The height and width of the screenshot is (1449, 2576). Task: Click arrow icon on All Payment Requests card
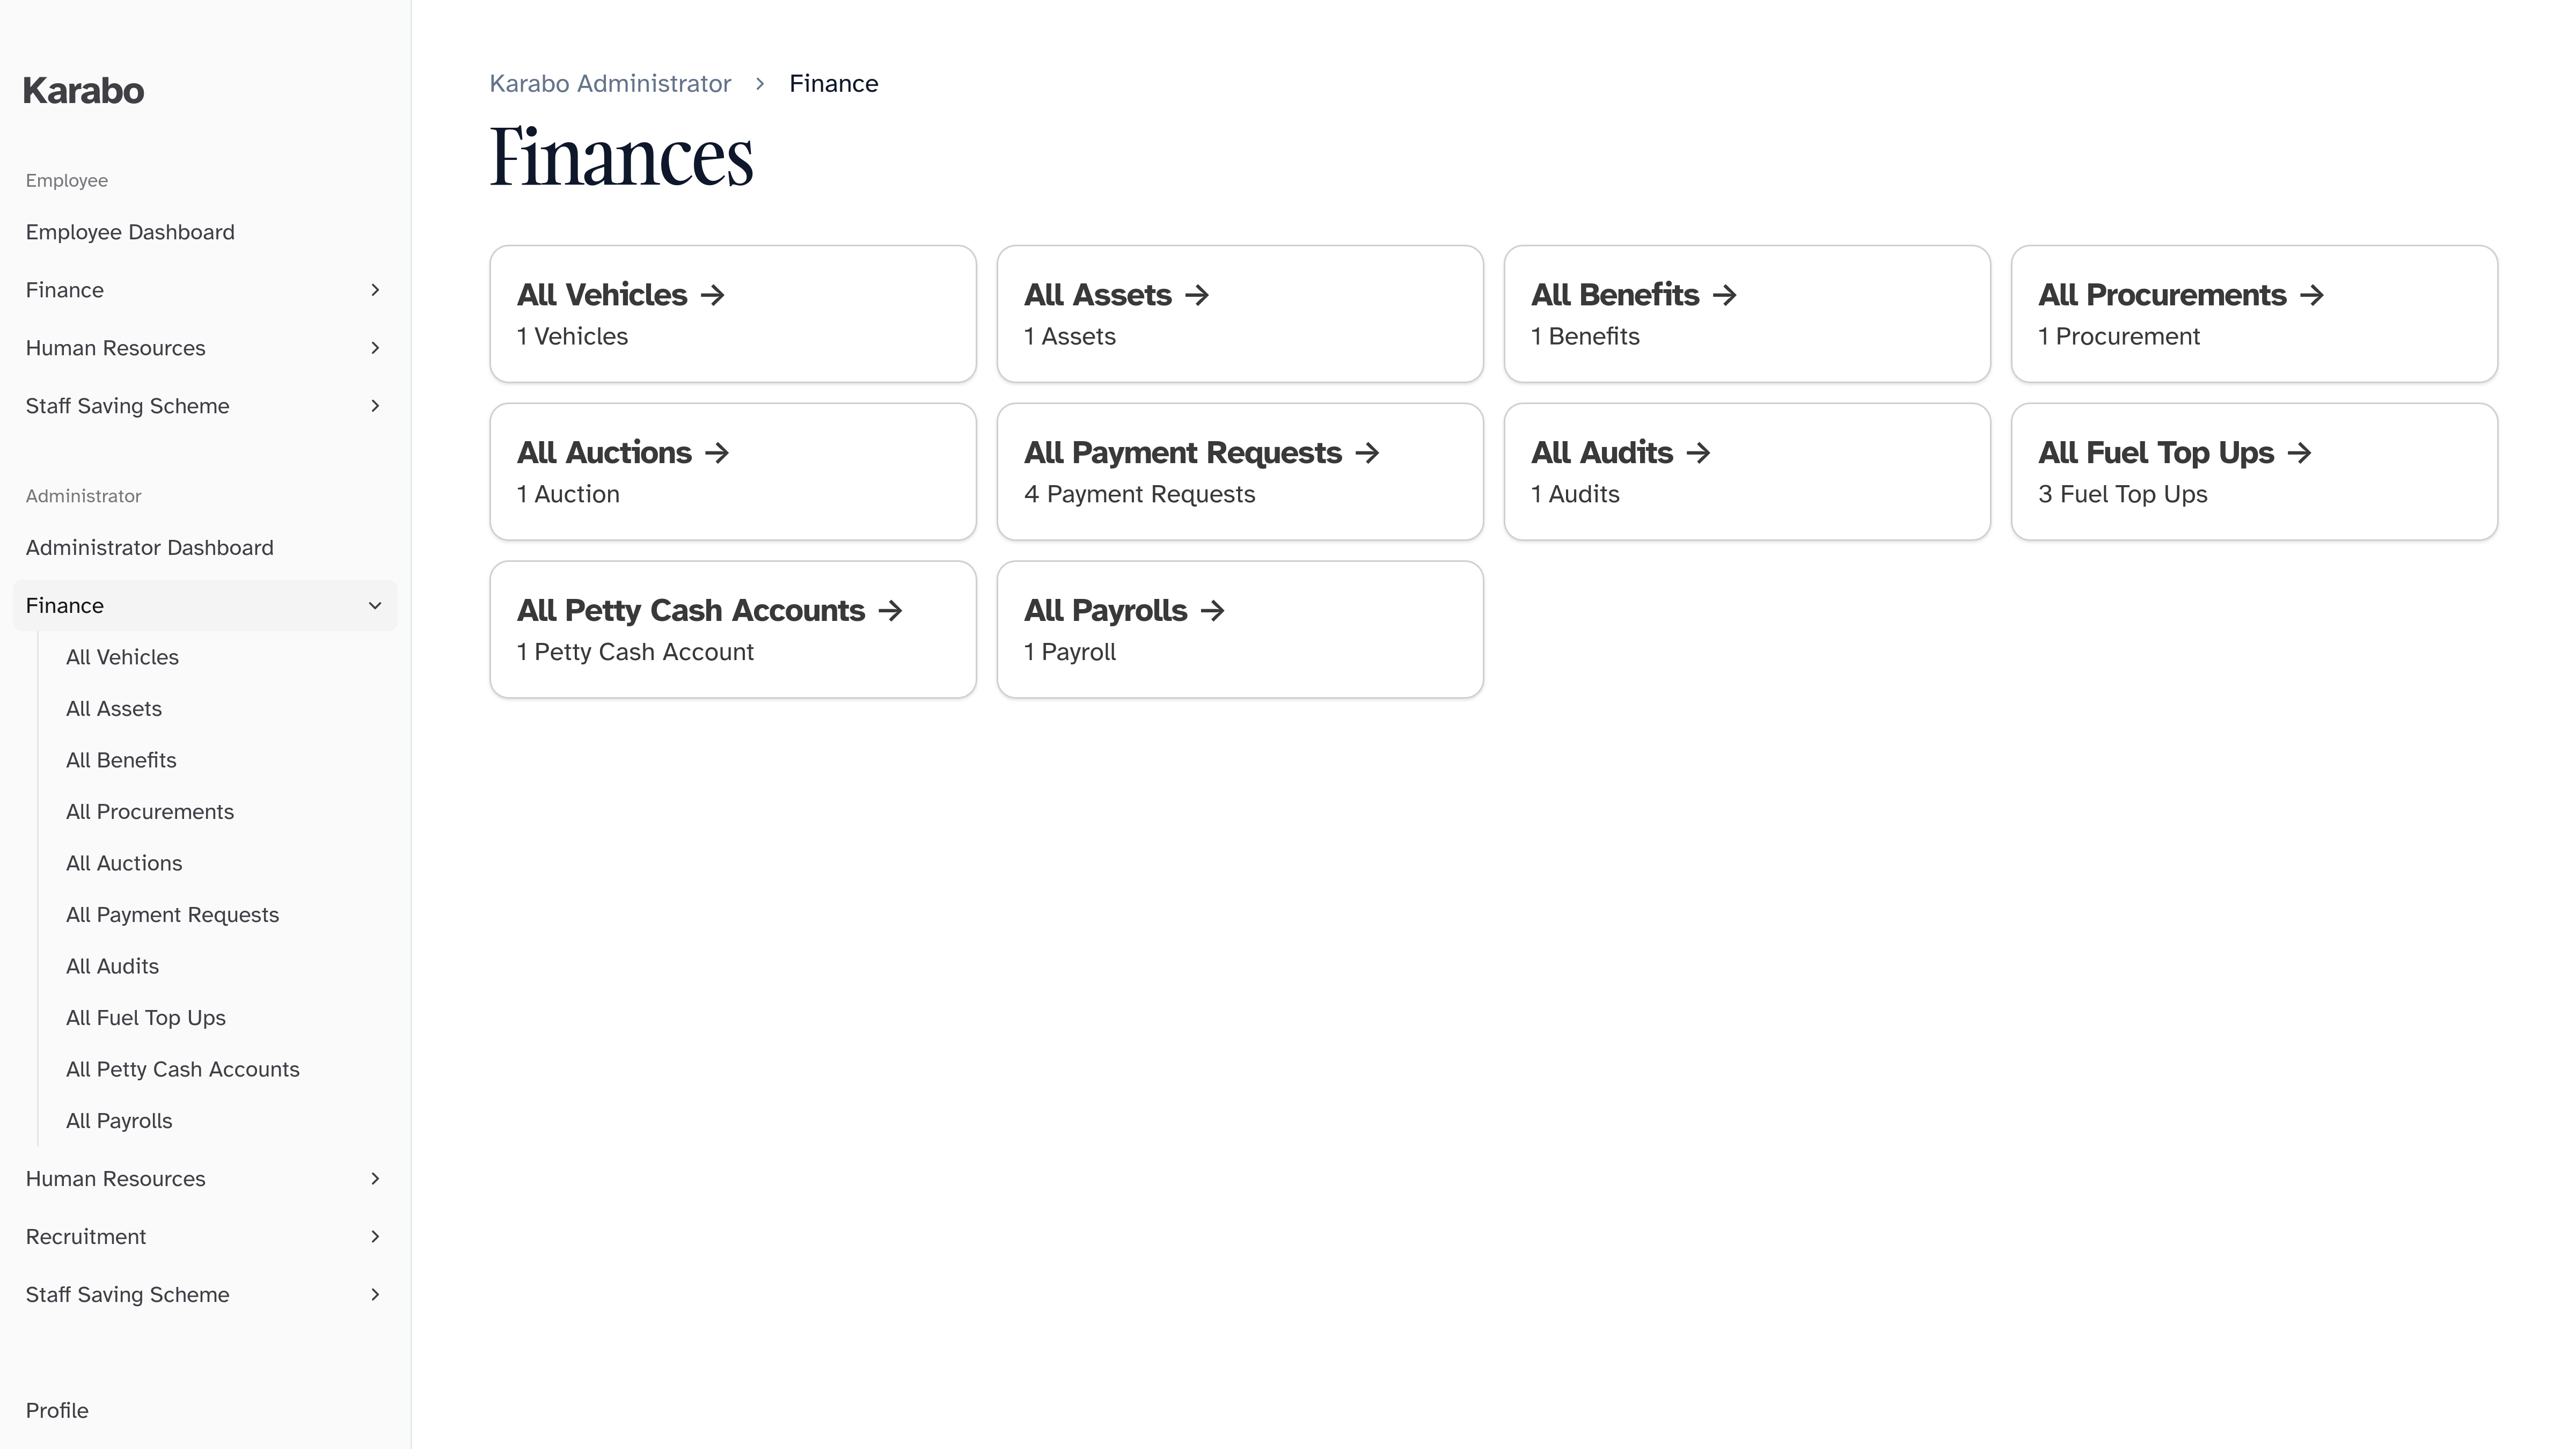tap(1368, 453)
